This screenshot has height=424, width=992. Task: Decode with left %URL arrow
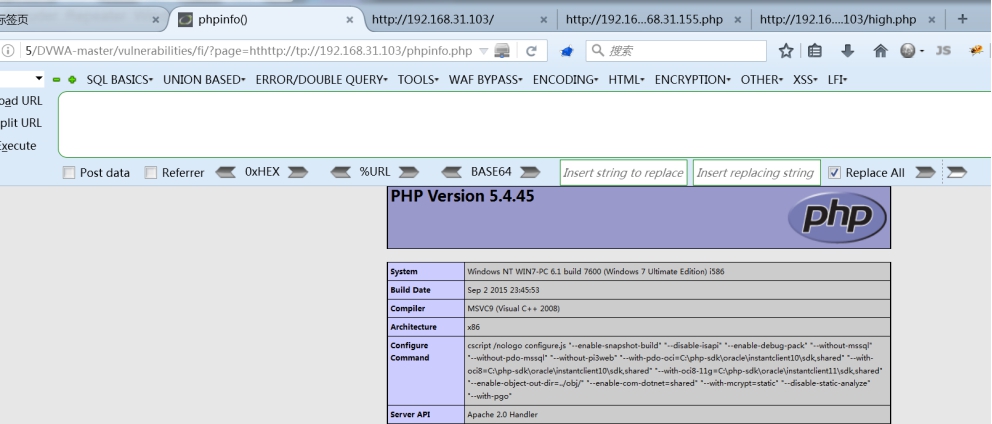341,172
